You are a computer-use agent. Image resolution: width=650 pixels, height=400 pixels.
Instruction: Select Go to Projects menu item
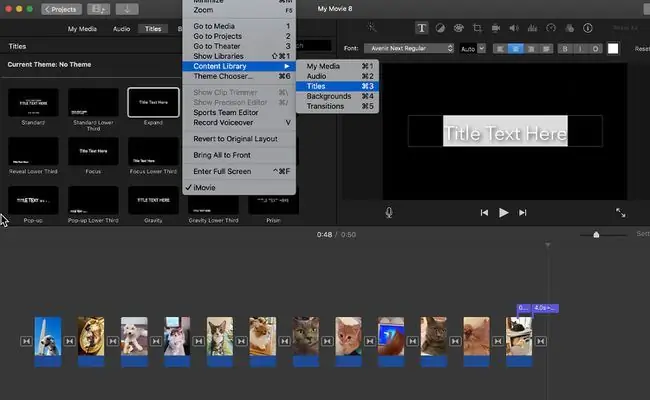click(239, 36)
